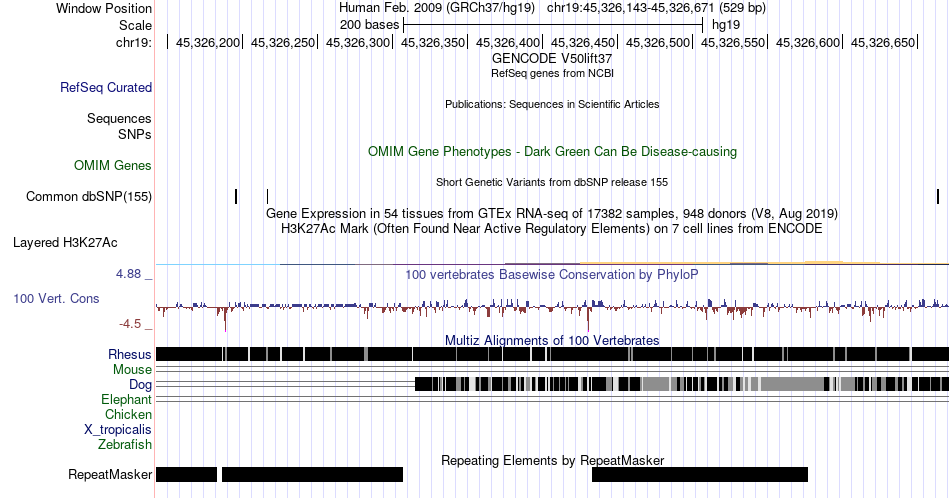Select the X_tropicalis species label
The image size is (950, 498).
118,430
